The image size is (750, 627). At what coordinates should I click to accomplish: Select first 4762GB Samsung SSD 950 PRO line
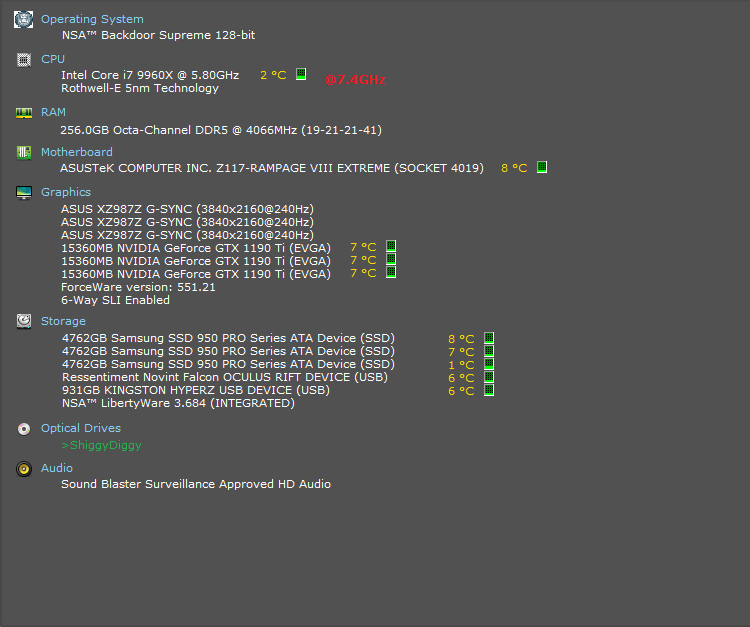click(x=228, y=338)
